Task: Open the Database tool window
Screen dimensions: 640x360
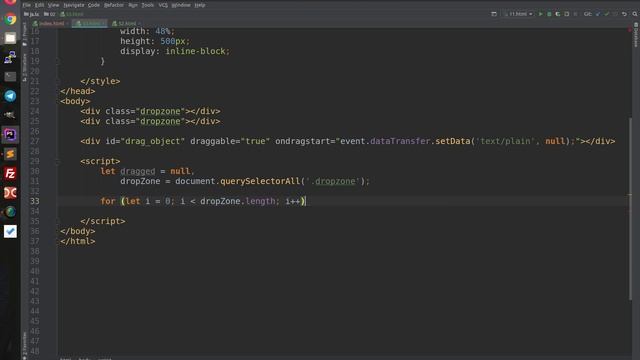Action: pyautogui.click(x=636, y=35)
